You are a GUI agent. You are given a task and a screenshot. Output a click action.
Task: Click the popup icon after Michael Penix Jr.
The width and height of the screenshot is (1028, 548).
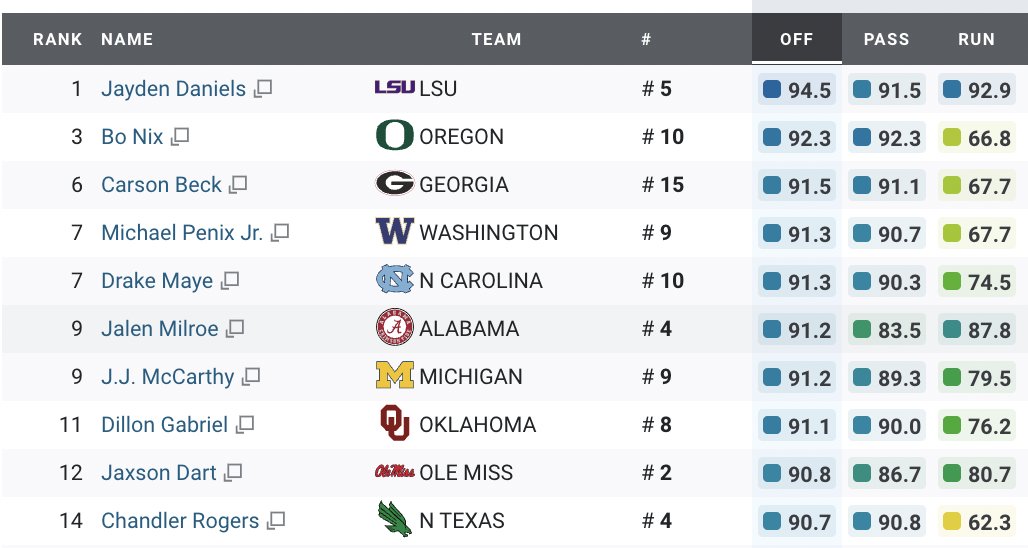click(x=280, y=232)
